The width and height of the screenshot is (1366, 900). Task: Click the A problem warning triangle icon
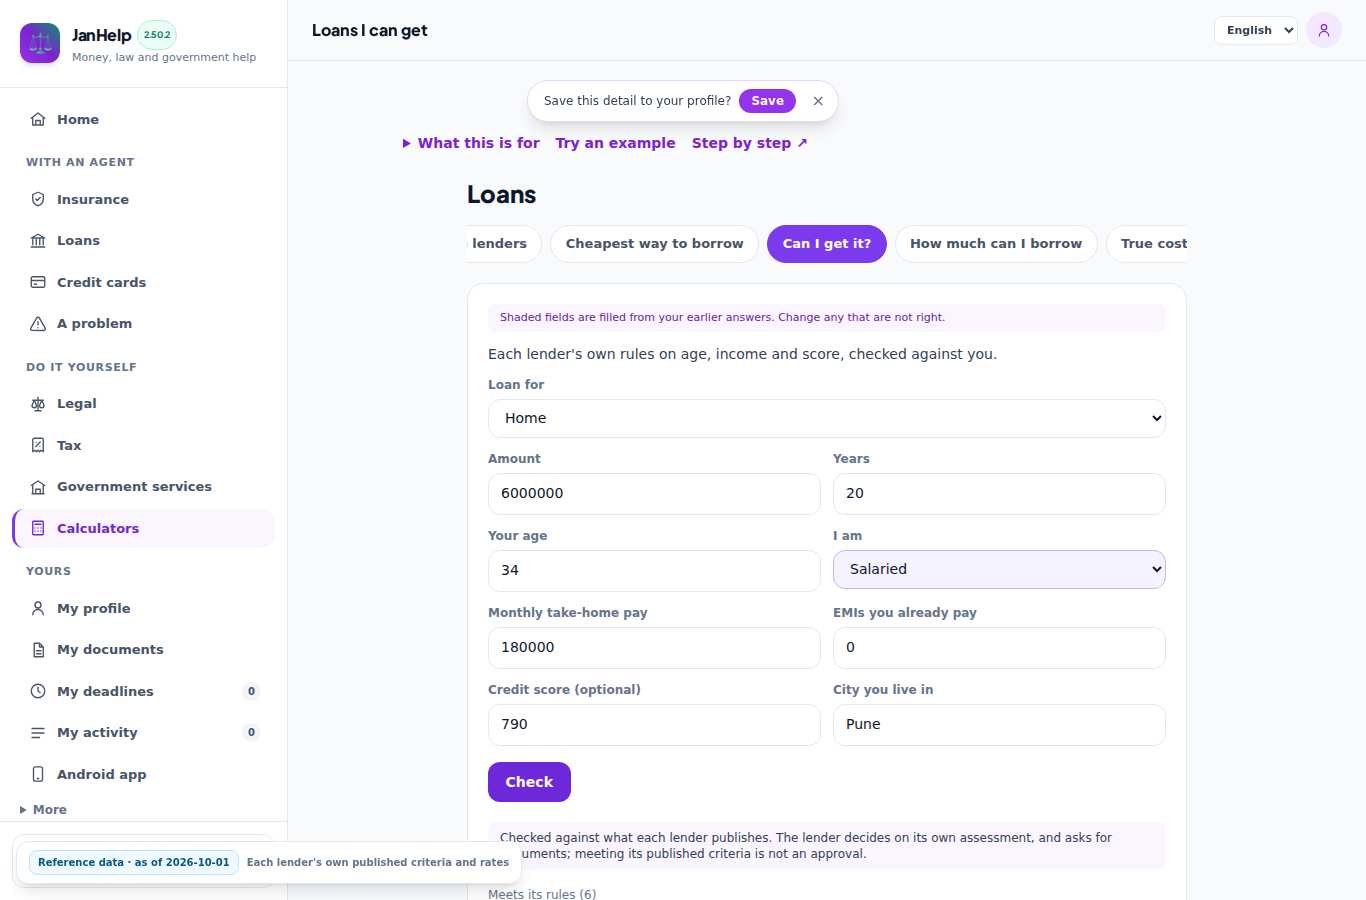click(x=38, y=323)
